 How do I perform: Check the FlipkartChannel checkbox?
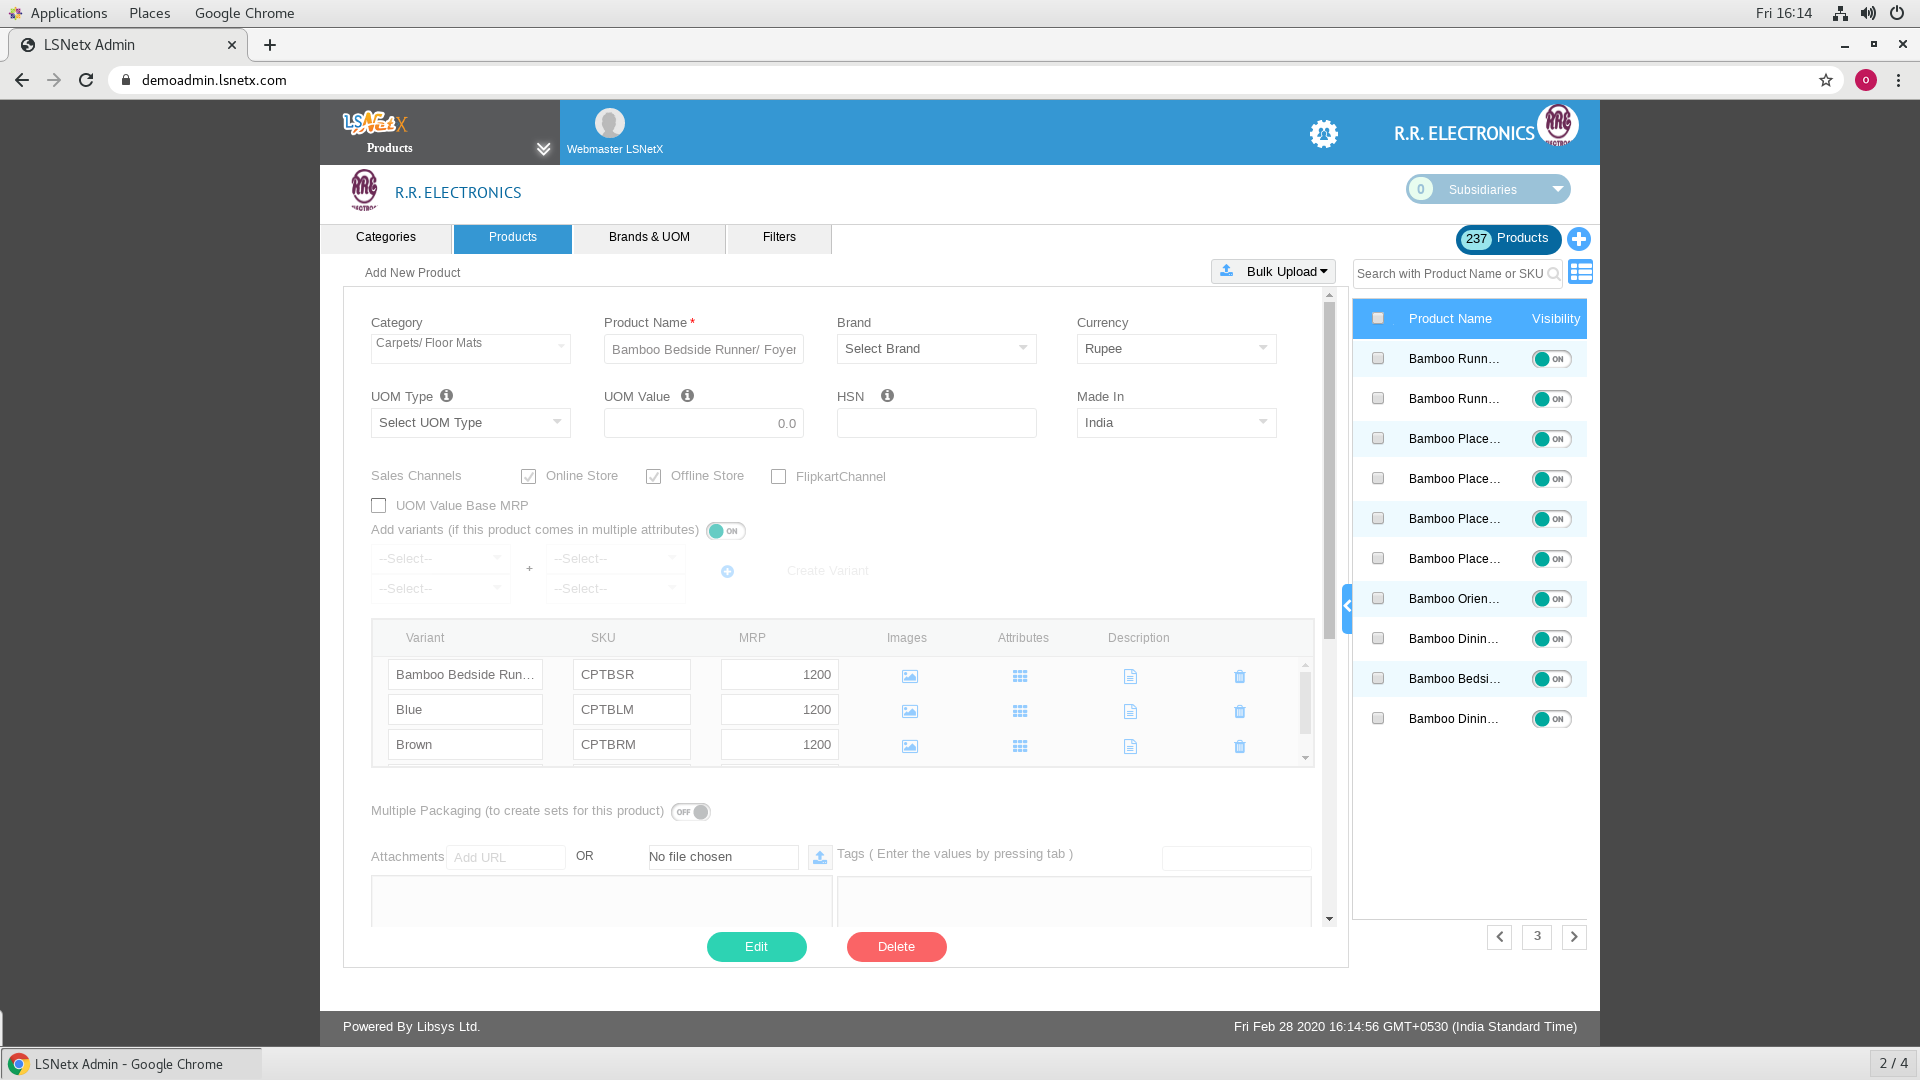778,477
